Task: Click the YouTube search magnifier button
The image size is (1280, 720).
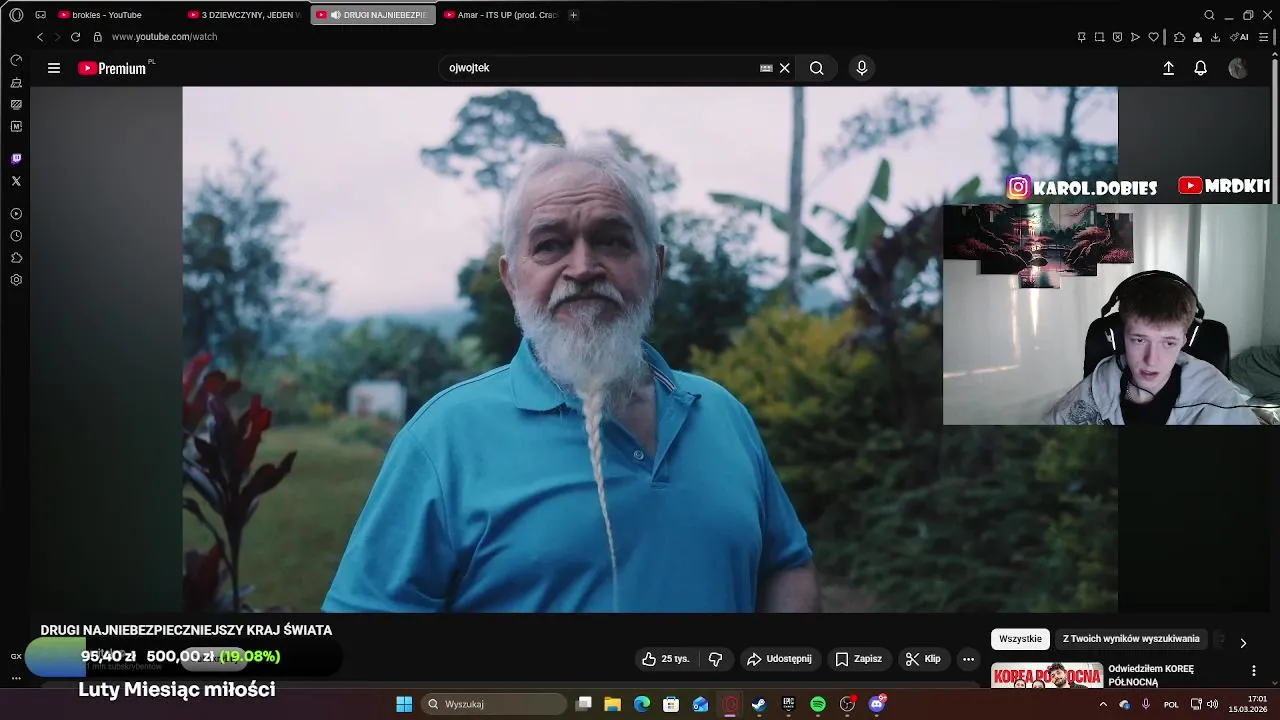Action: click(817, 68)
